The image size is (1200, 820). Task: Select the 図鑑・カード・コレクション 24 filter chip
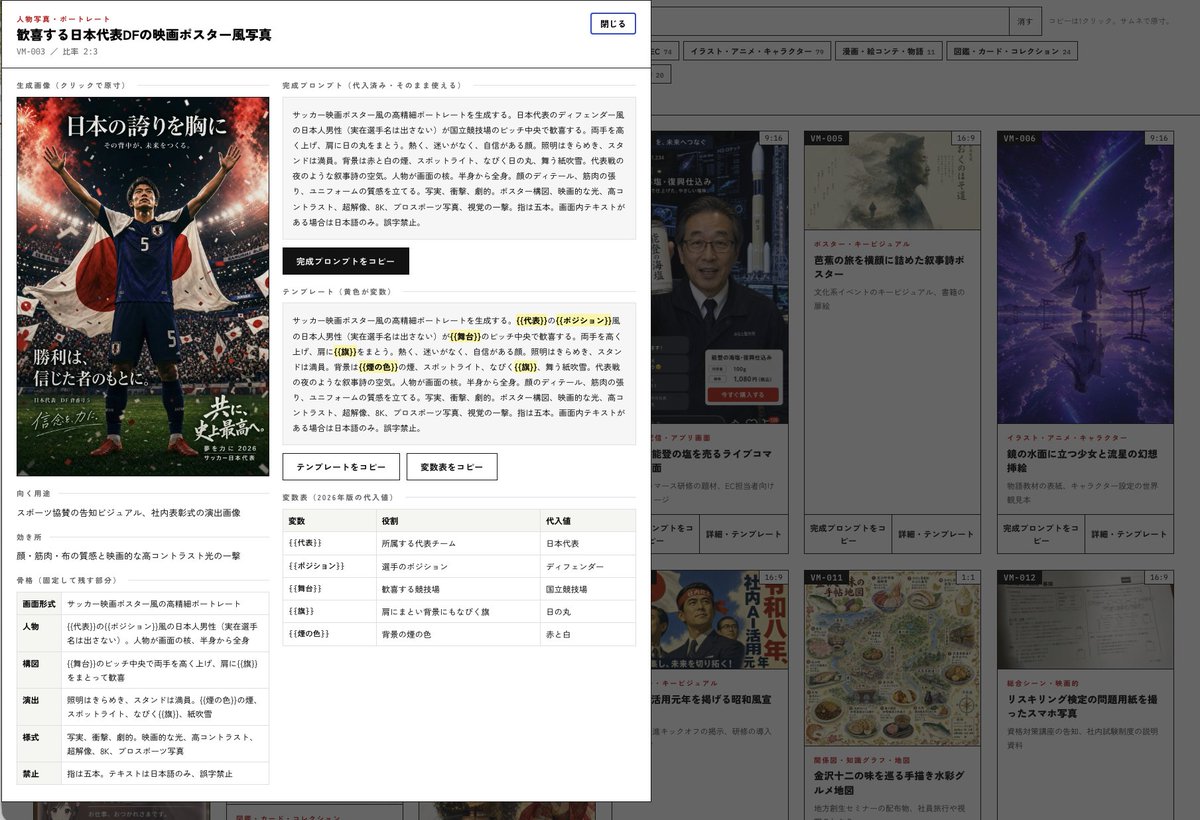coord(1013,51)
